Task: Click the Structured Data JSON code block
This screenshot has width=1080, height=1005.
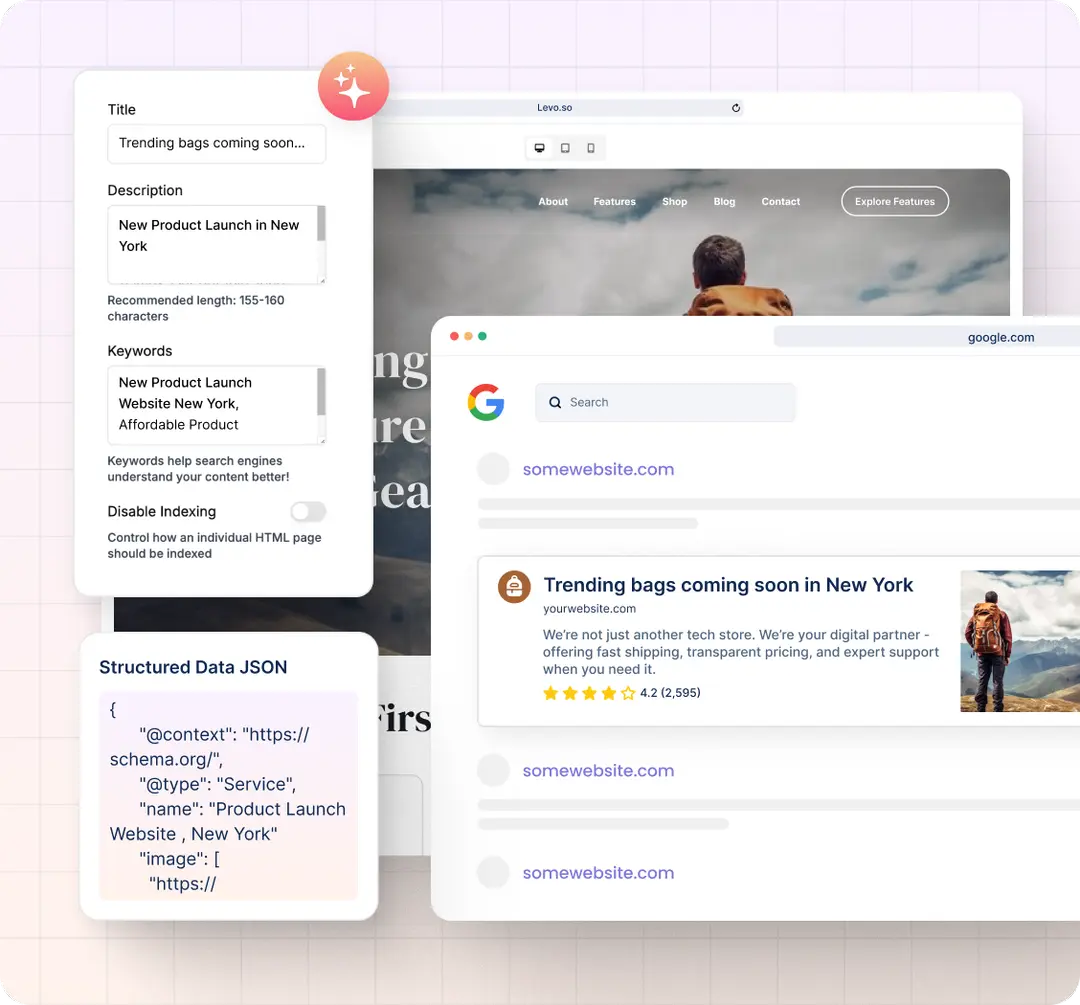Action: tap(229, 796)
